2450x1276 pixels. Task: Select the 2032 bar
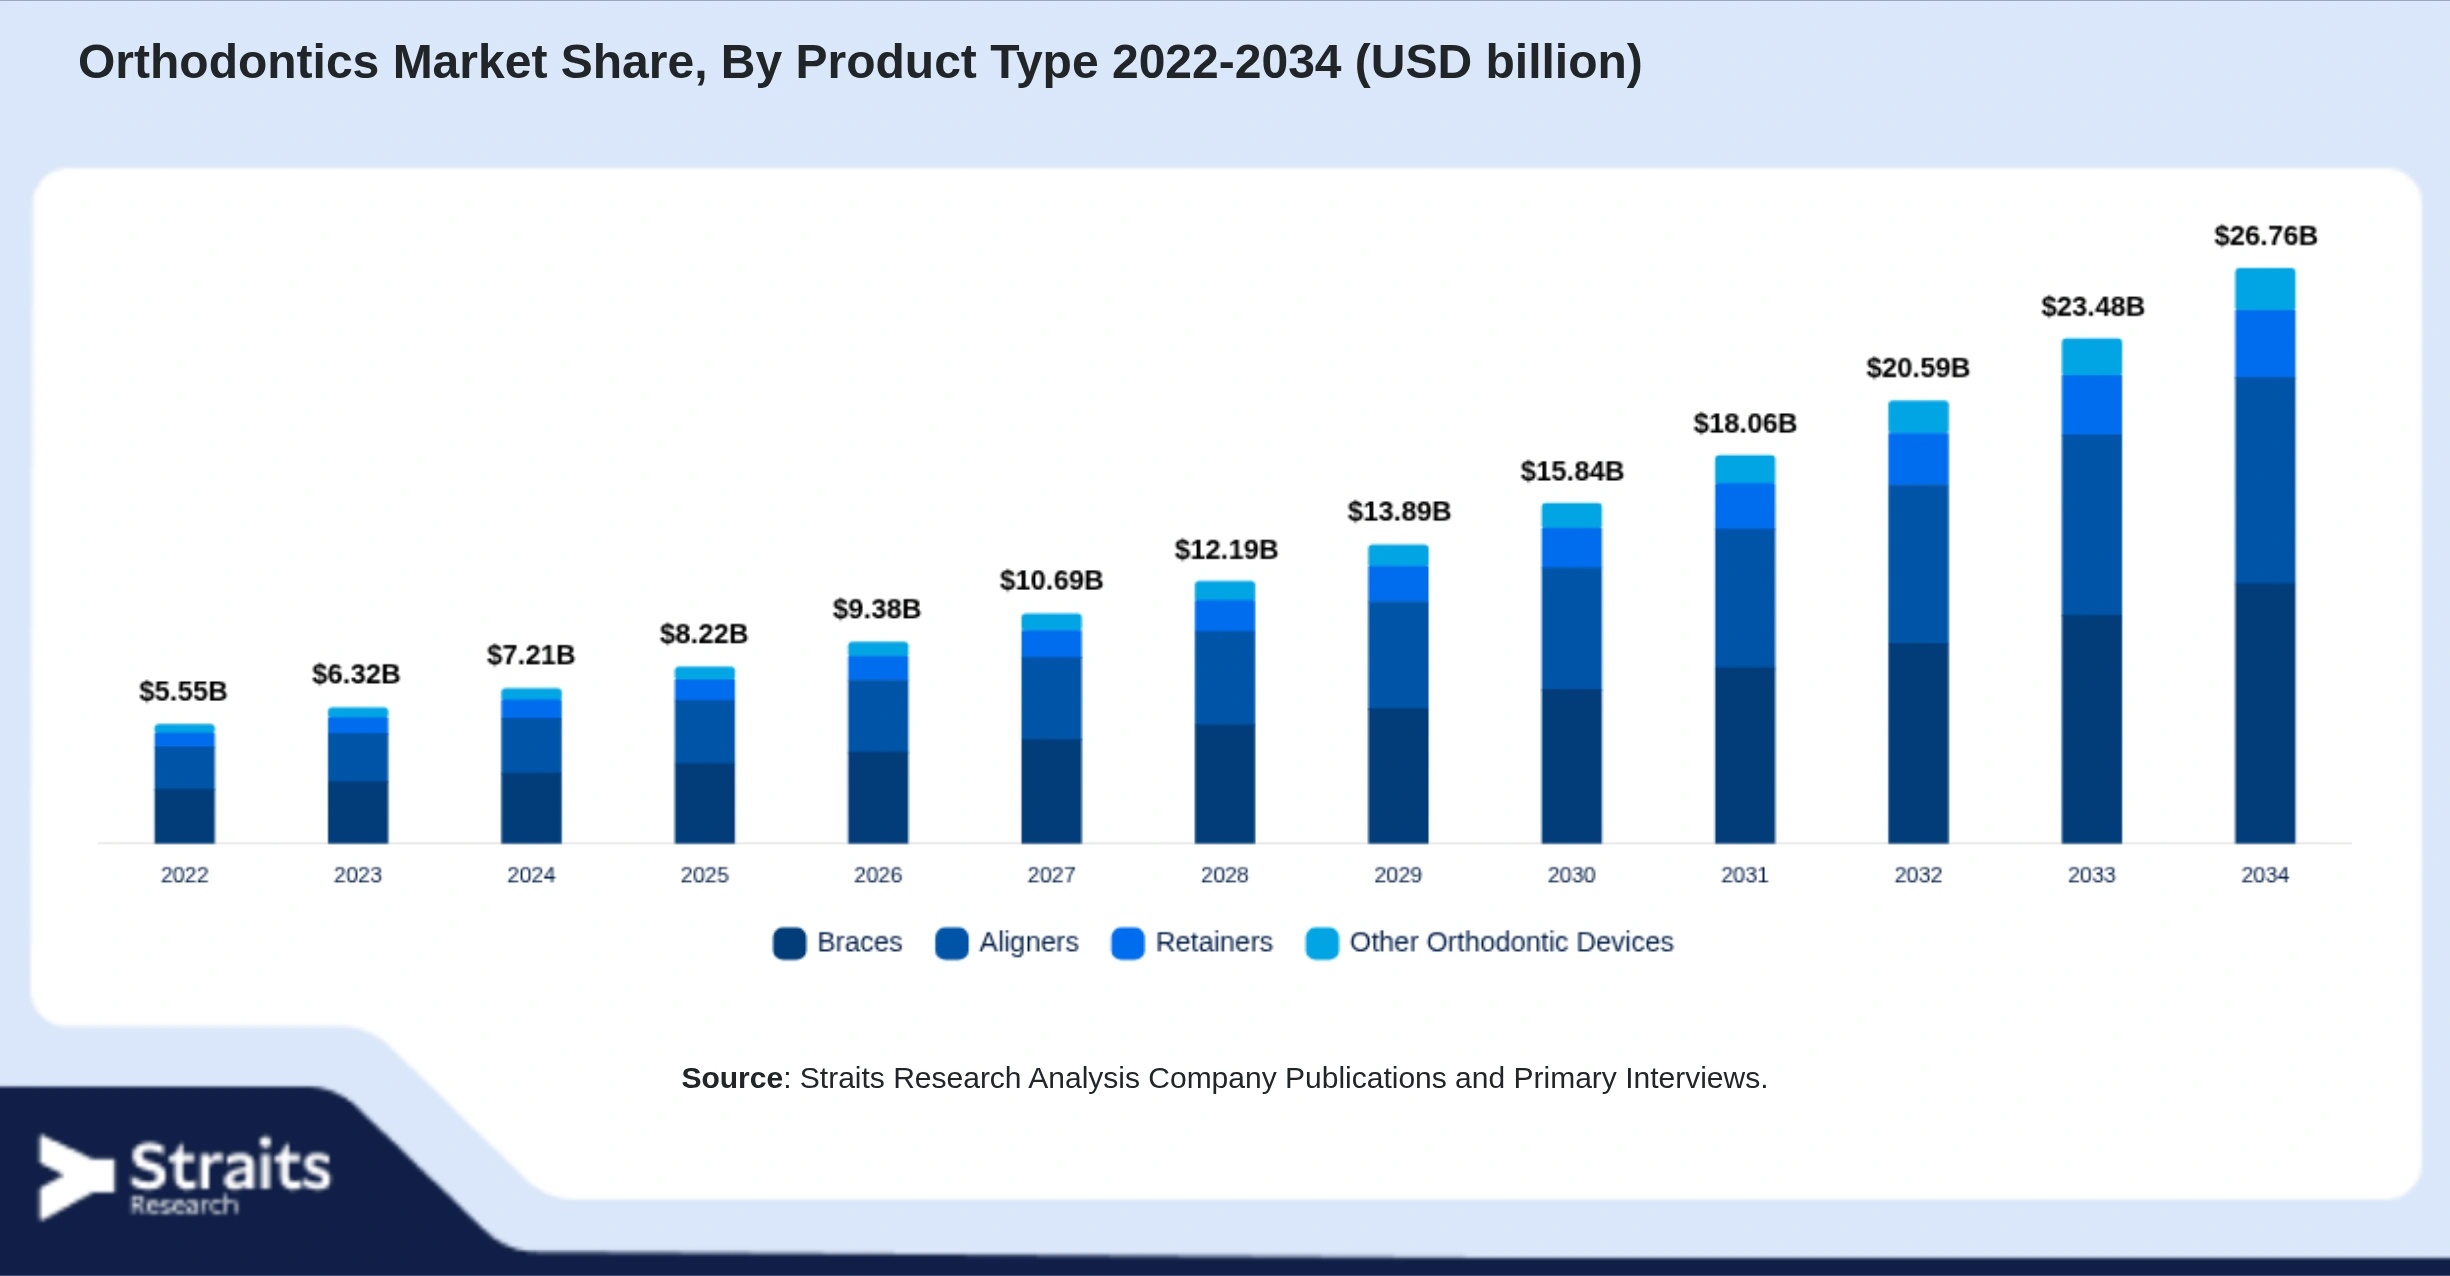1918,622
